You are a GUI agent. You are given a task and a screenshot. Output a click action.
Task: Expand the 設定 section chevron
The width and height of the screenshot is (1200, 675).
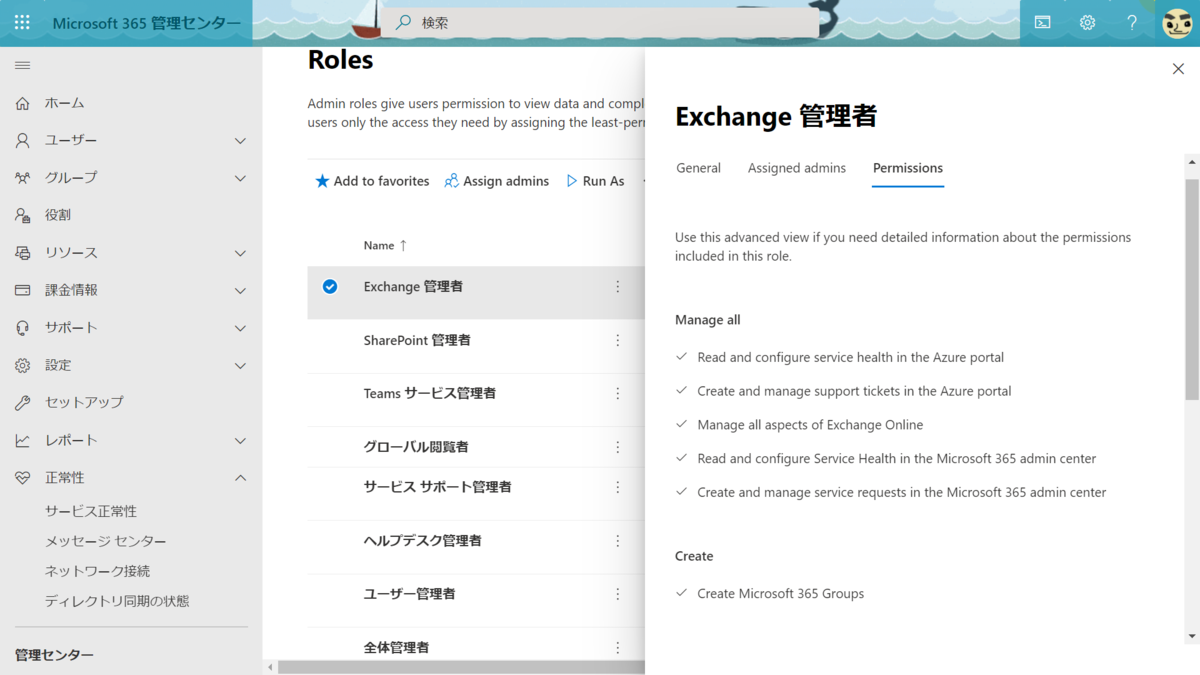240,366
